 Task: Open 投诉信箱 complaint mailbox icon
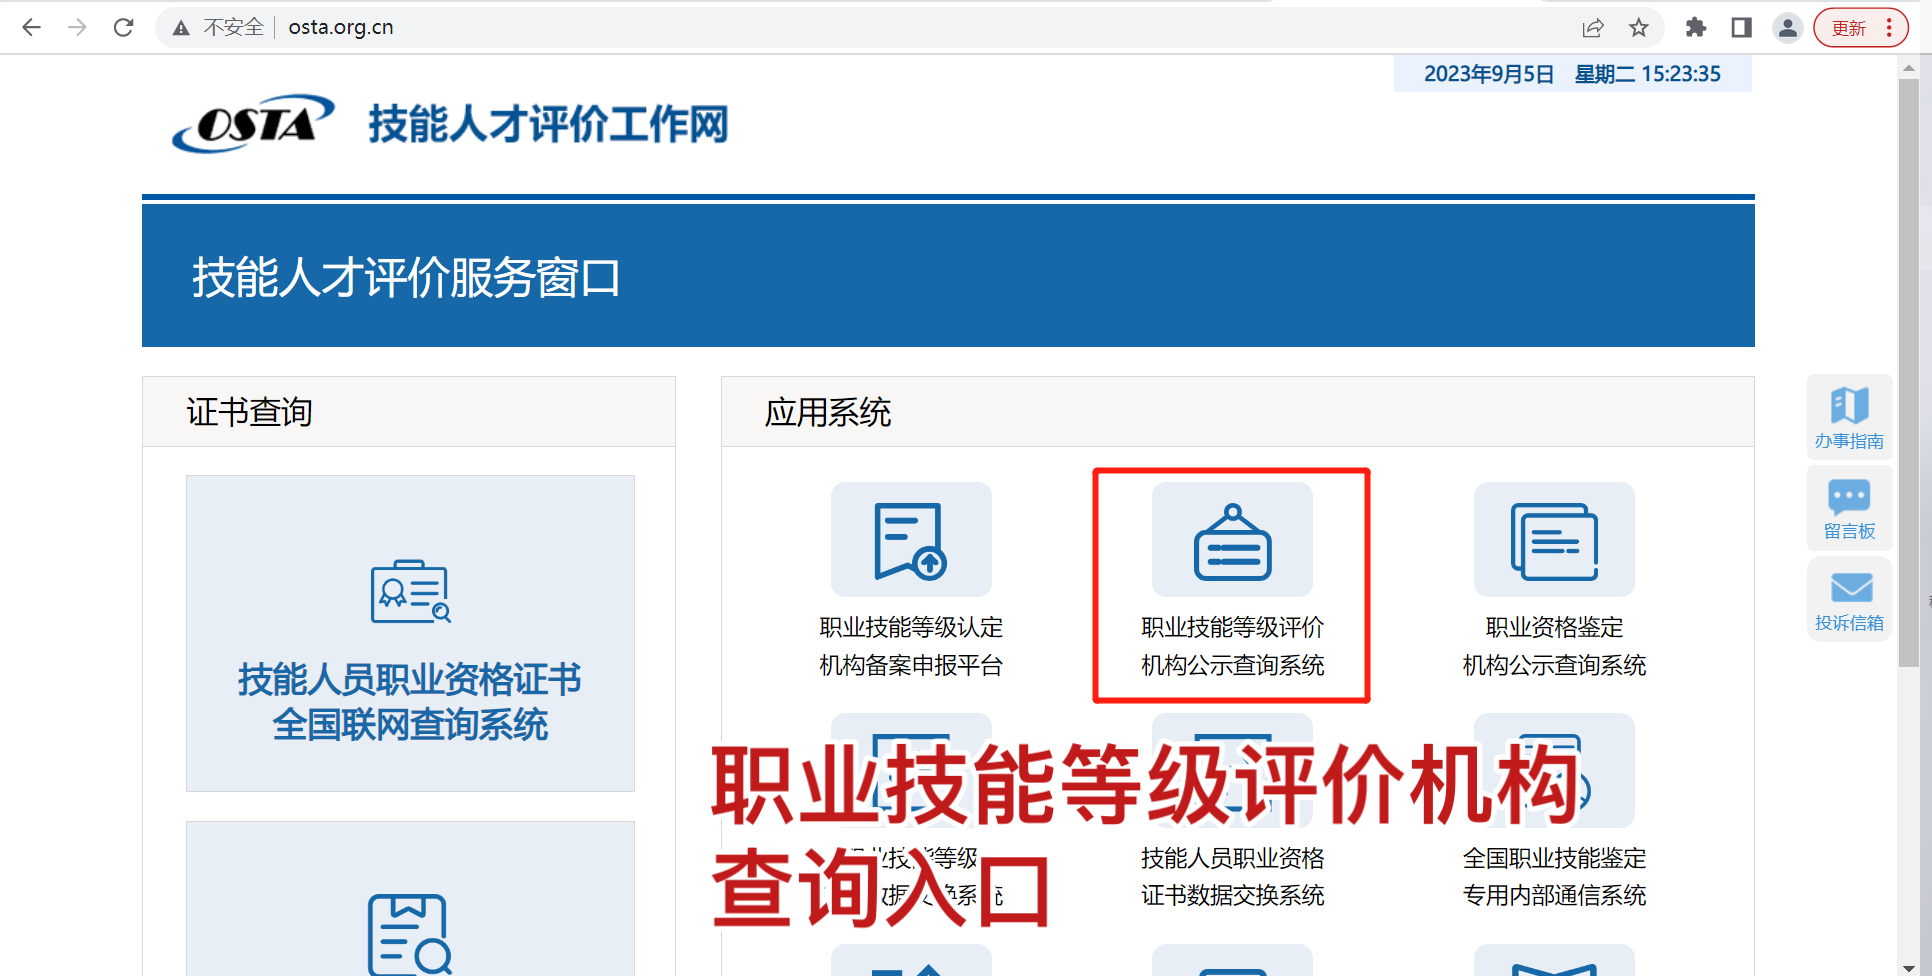(1849, 599)
